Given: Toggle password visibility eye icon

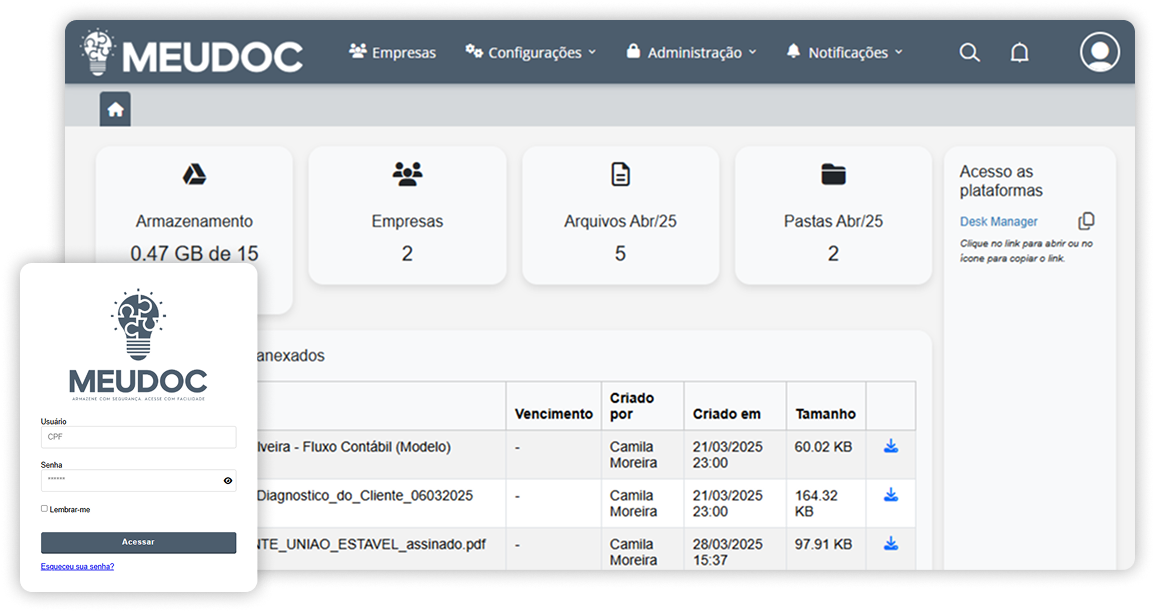Looking at the screenshot, I should click(x=228, y=481).
